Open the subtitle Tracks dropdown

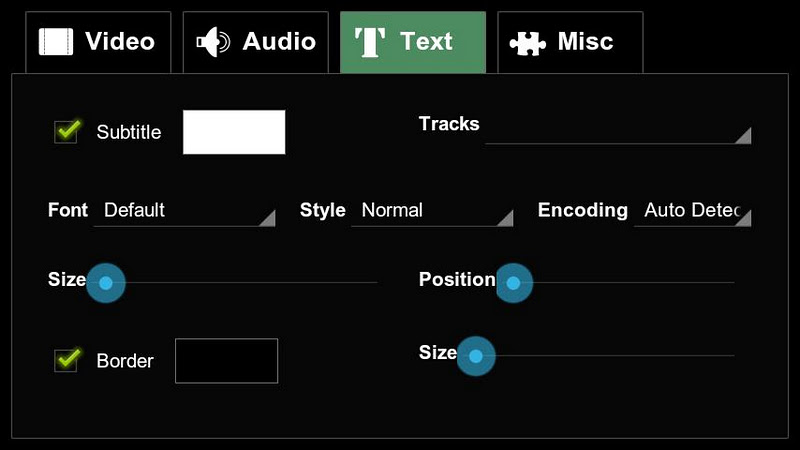tap(618, 132)
